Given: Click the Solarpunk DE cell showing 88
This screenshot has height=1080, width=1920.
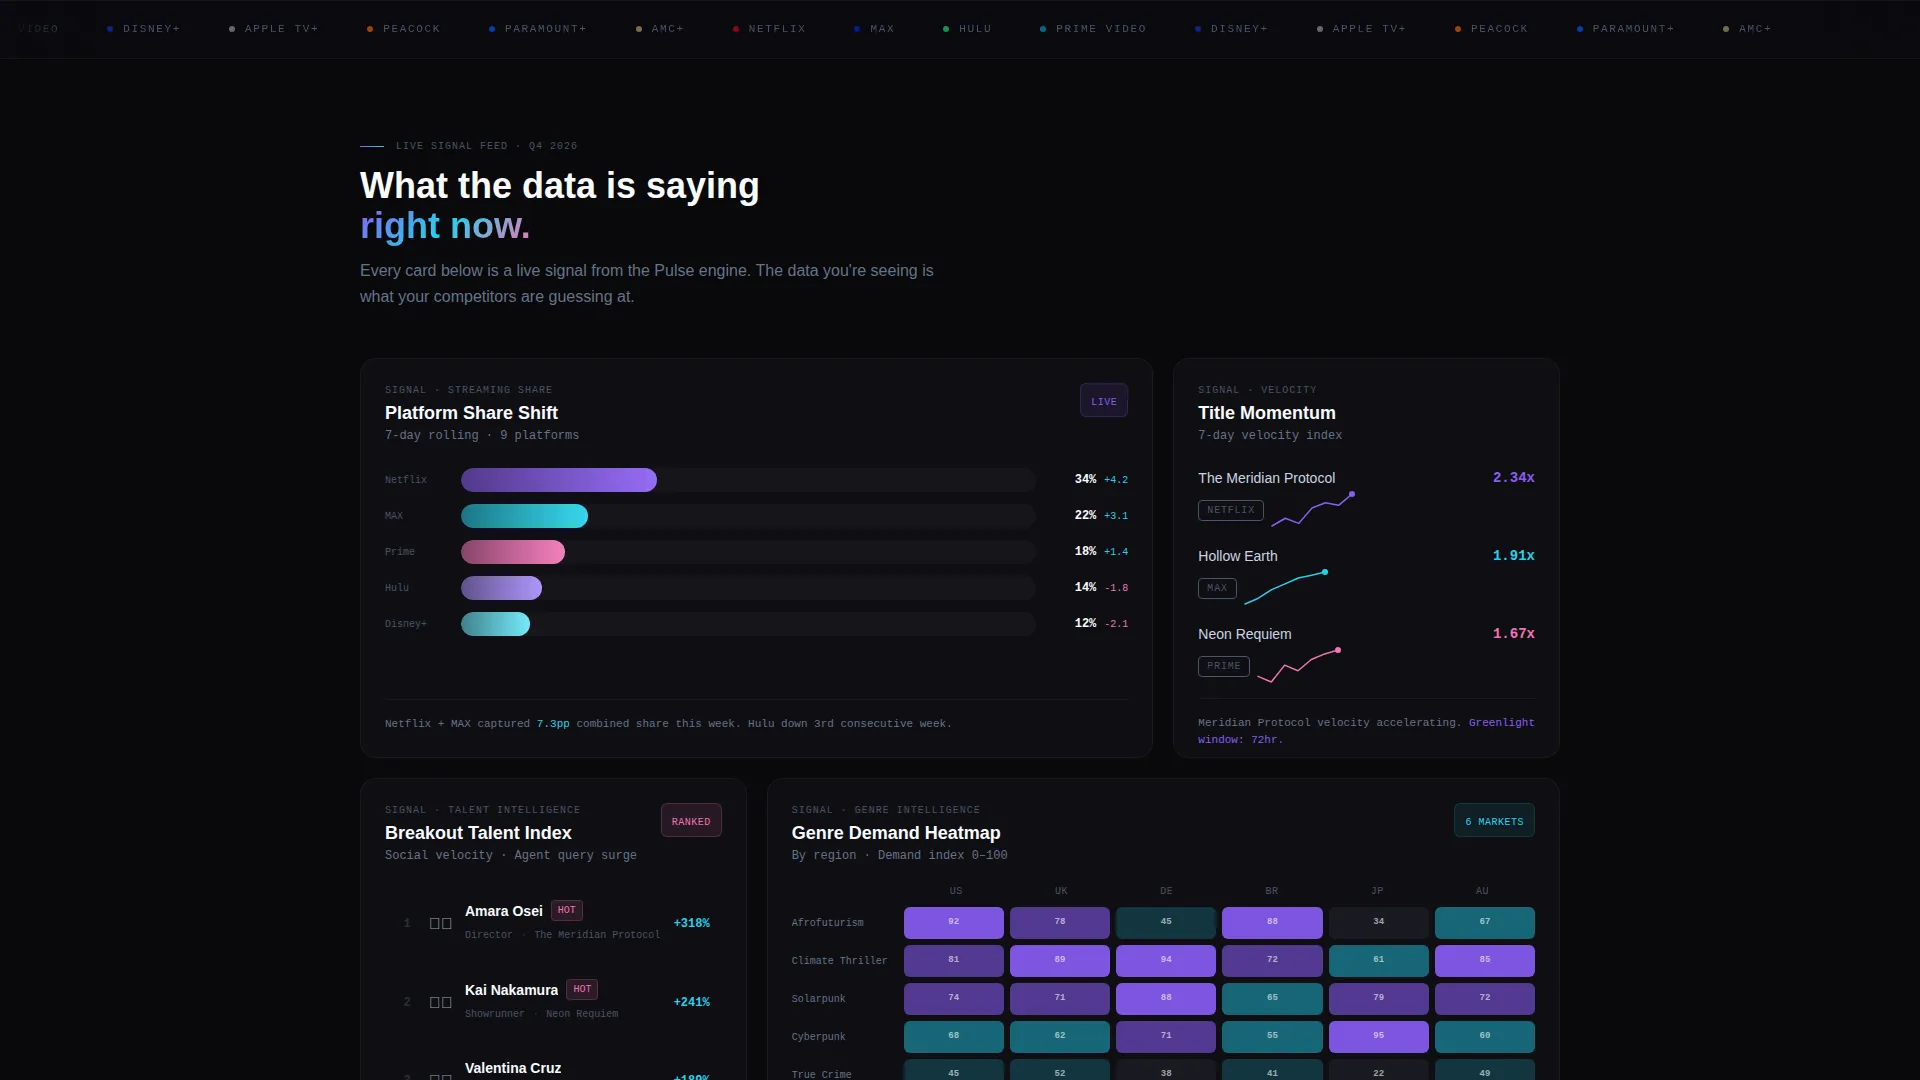Looking at the screenshot, I should click(1166, 999).
